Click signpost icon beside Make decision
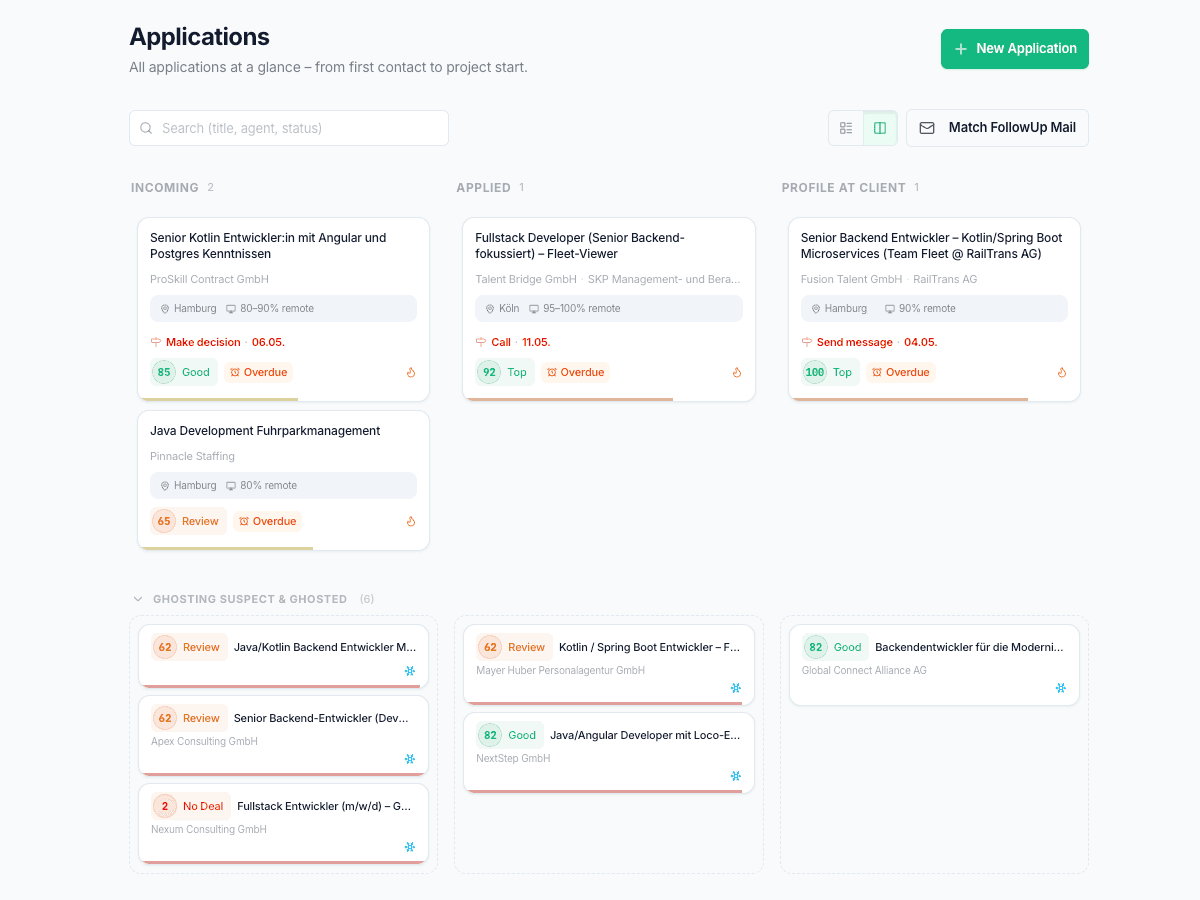1200x900 pixels. (156, 342)
